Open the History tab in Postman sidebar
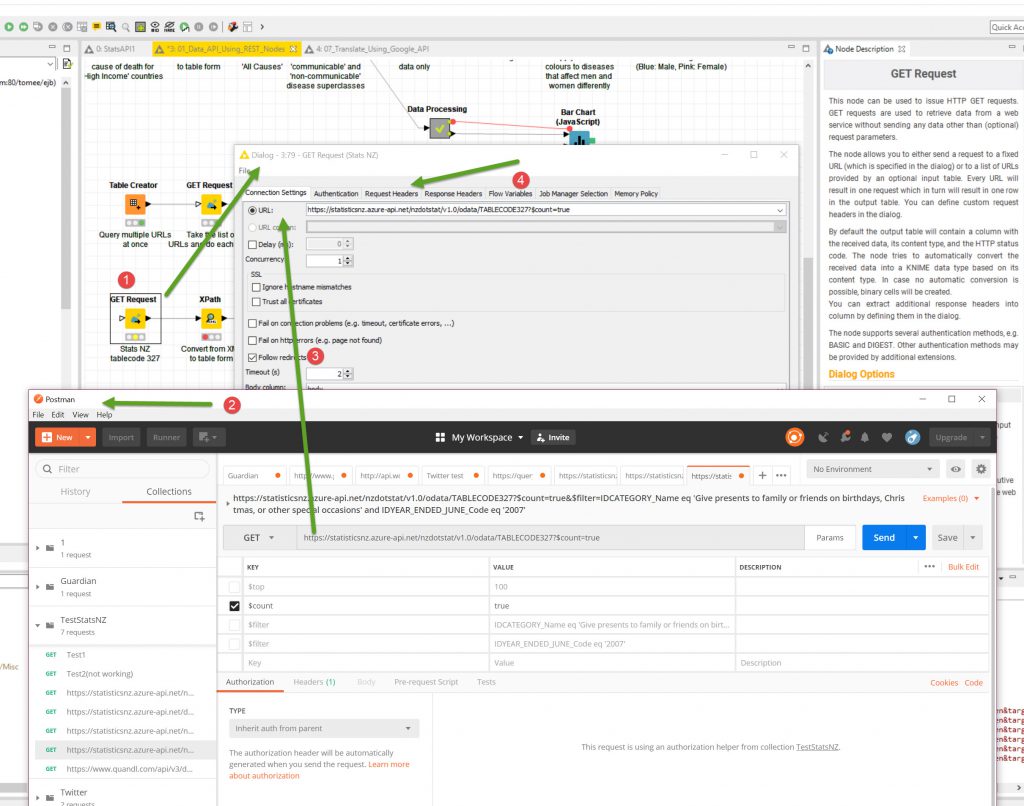This screenshot has width=1024, height=806. pos(75,491)
